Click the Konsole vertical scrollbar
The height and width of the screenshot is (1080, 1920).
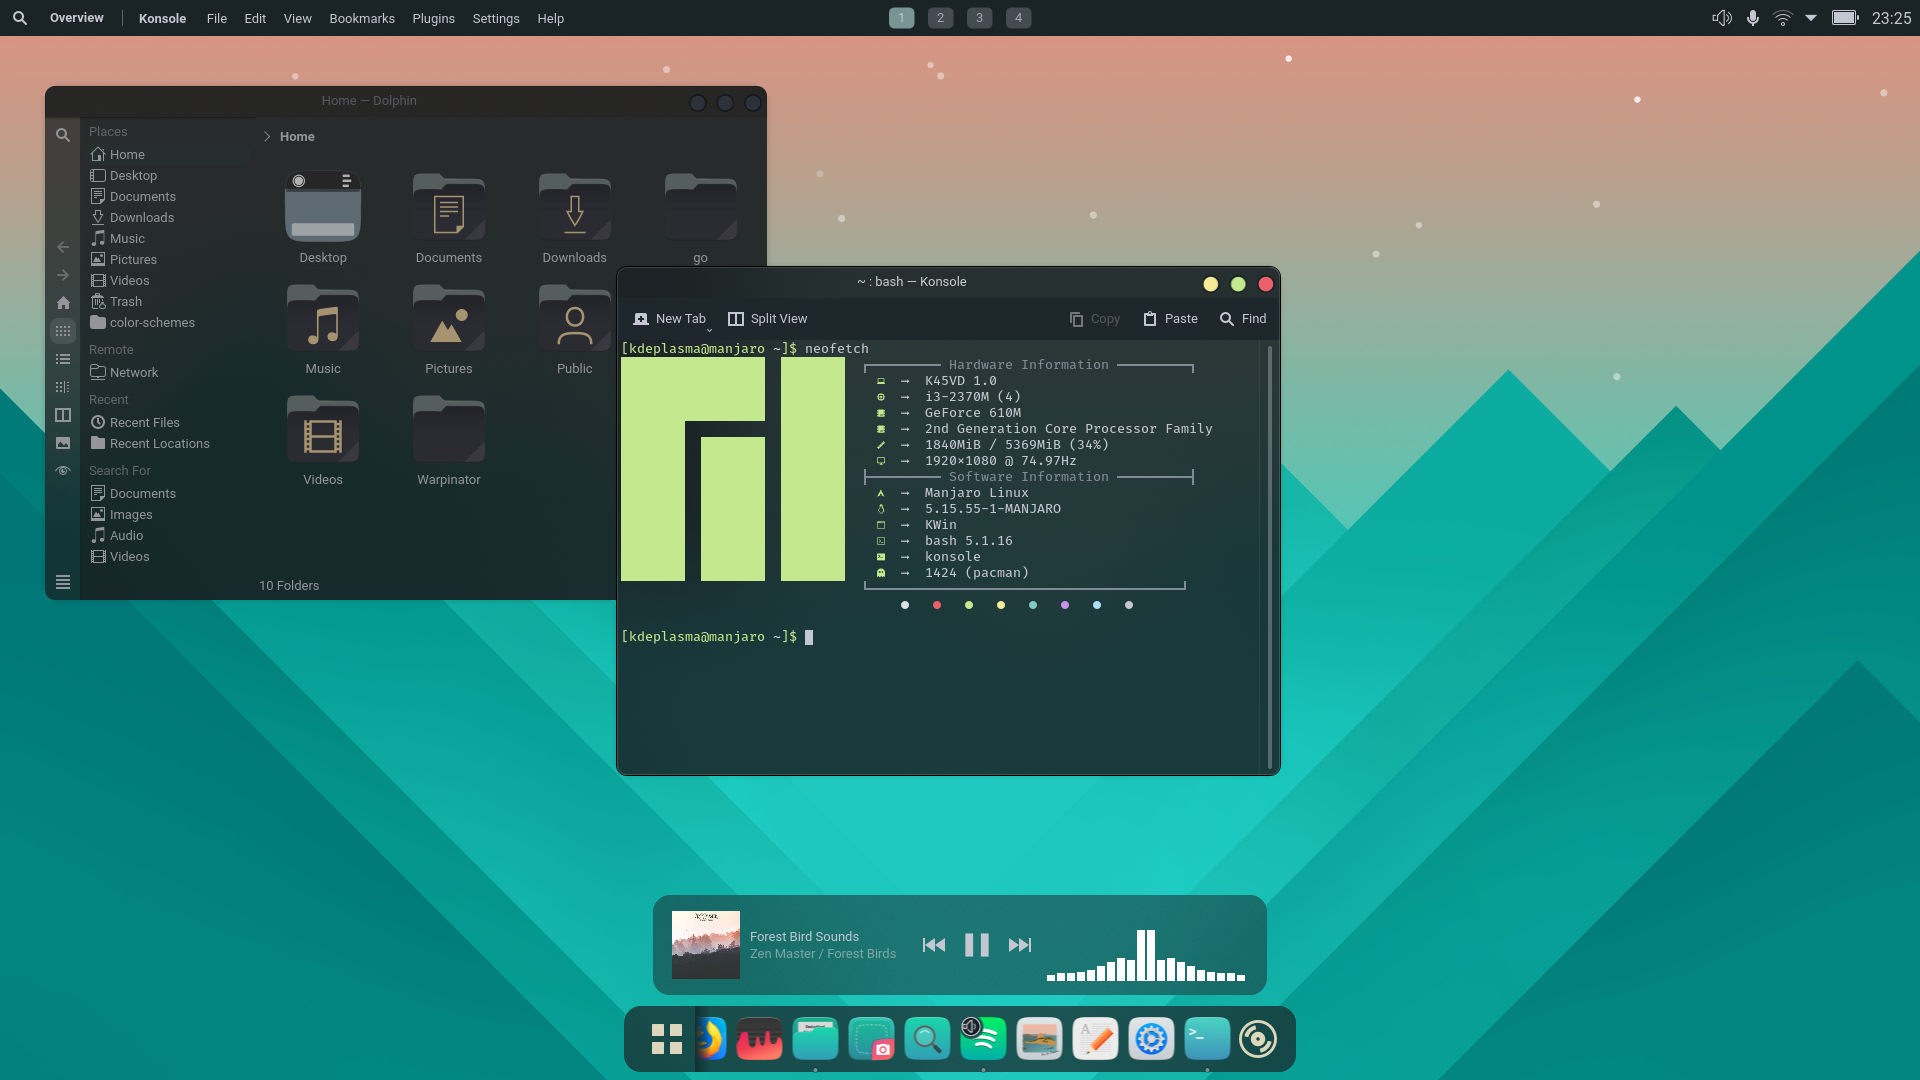tap(1269, 556)
